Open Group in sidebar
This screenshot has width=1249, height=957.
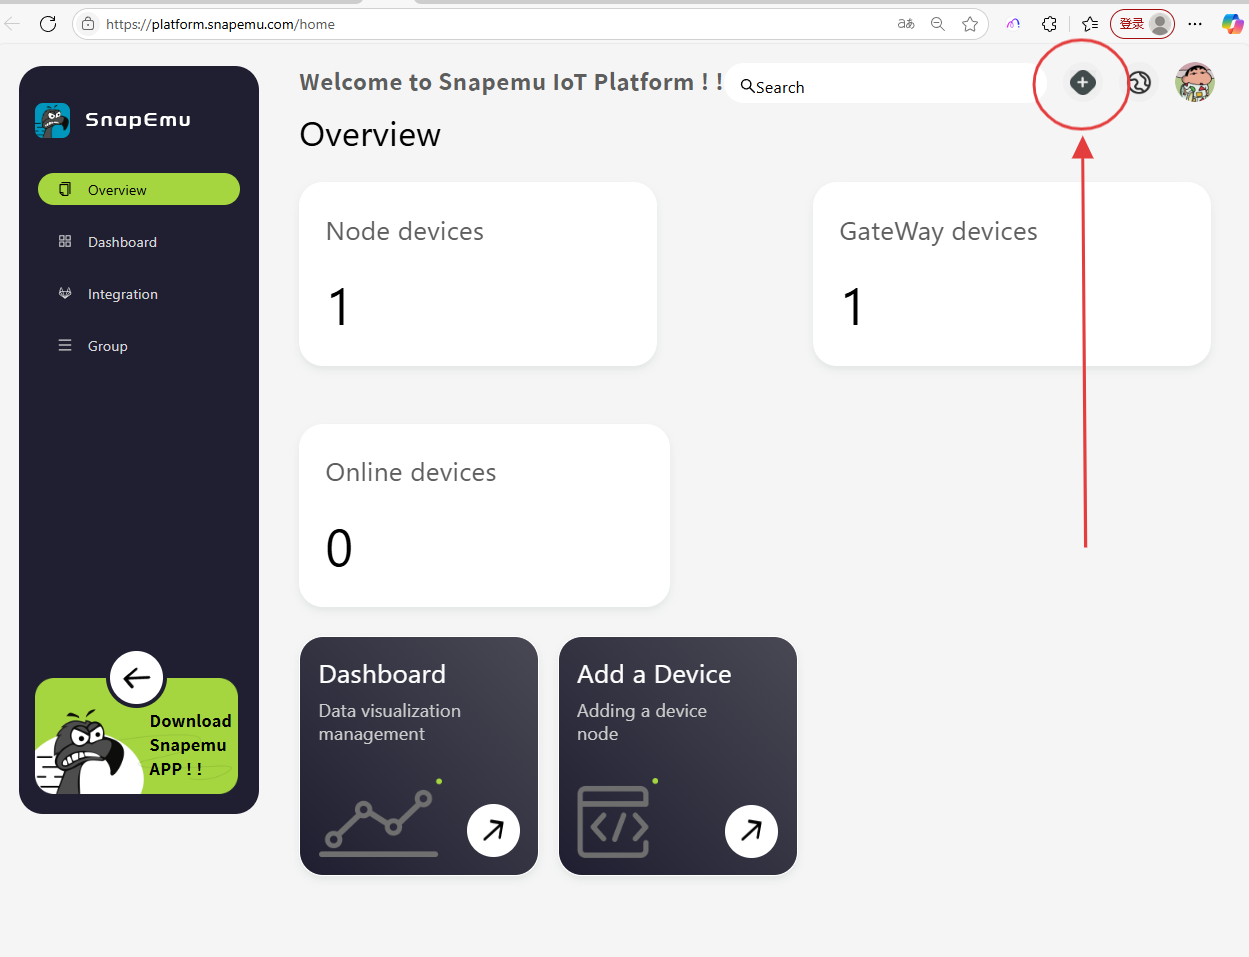[107, 346]
